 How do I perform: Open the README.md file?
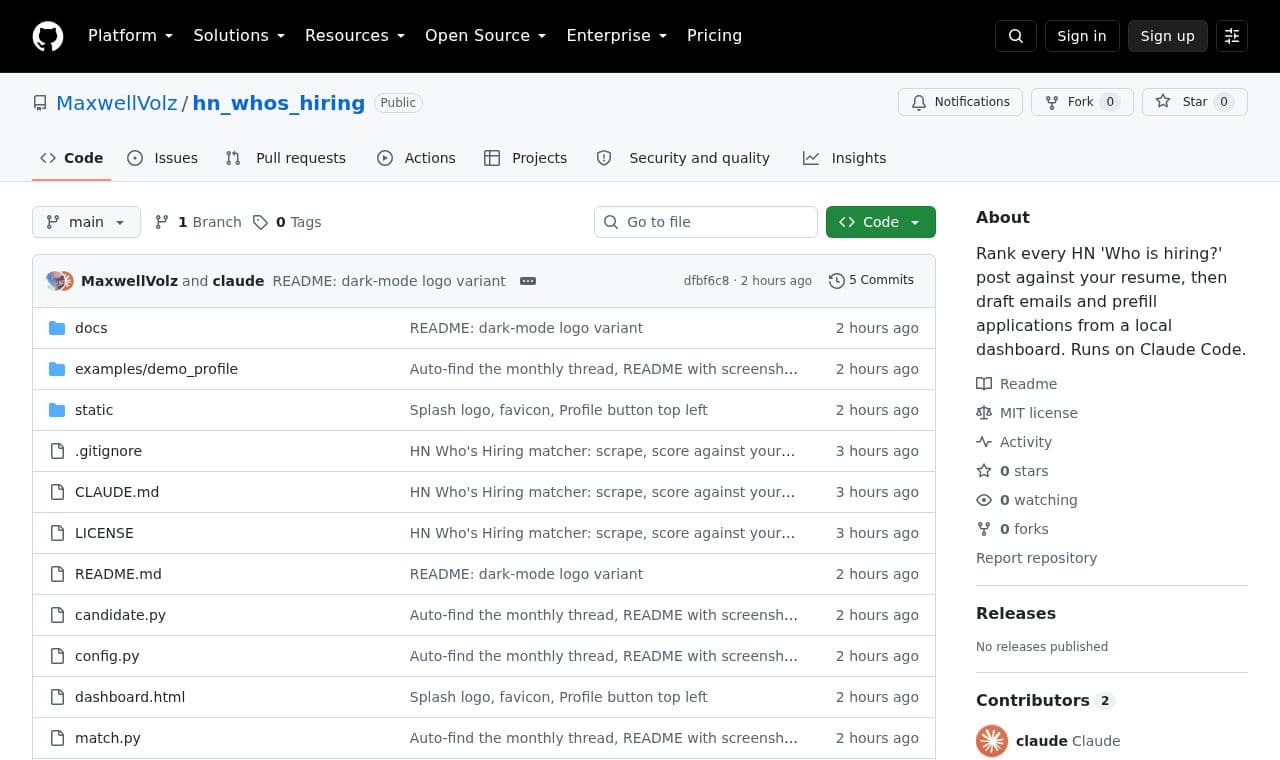point(118,574)
